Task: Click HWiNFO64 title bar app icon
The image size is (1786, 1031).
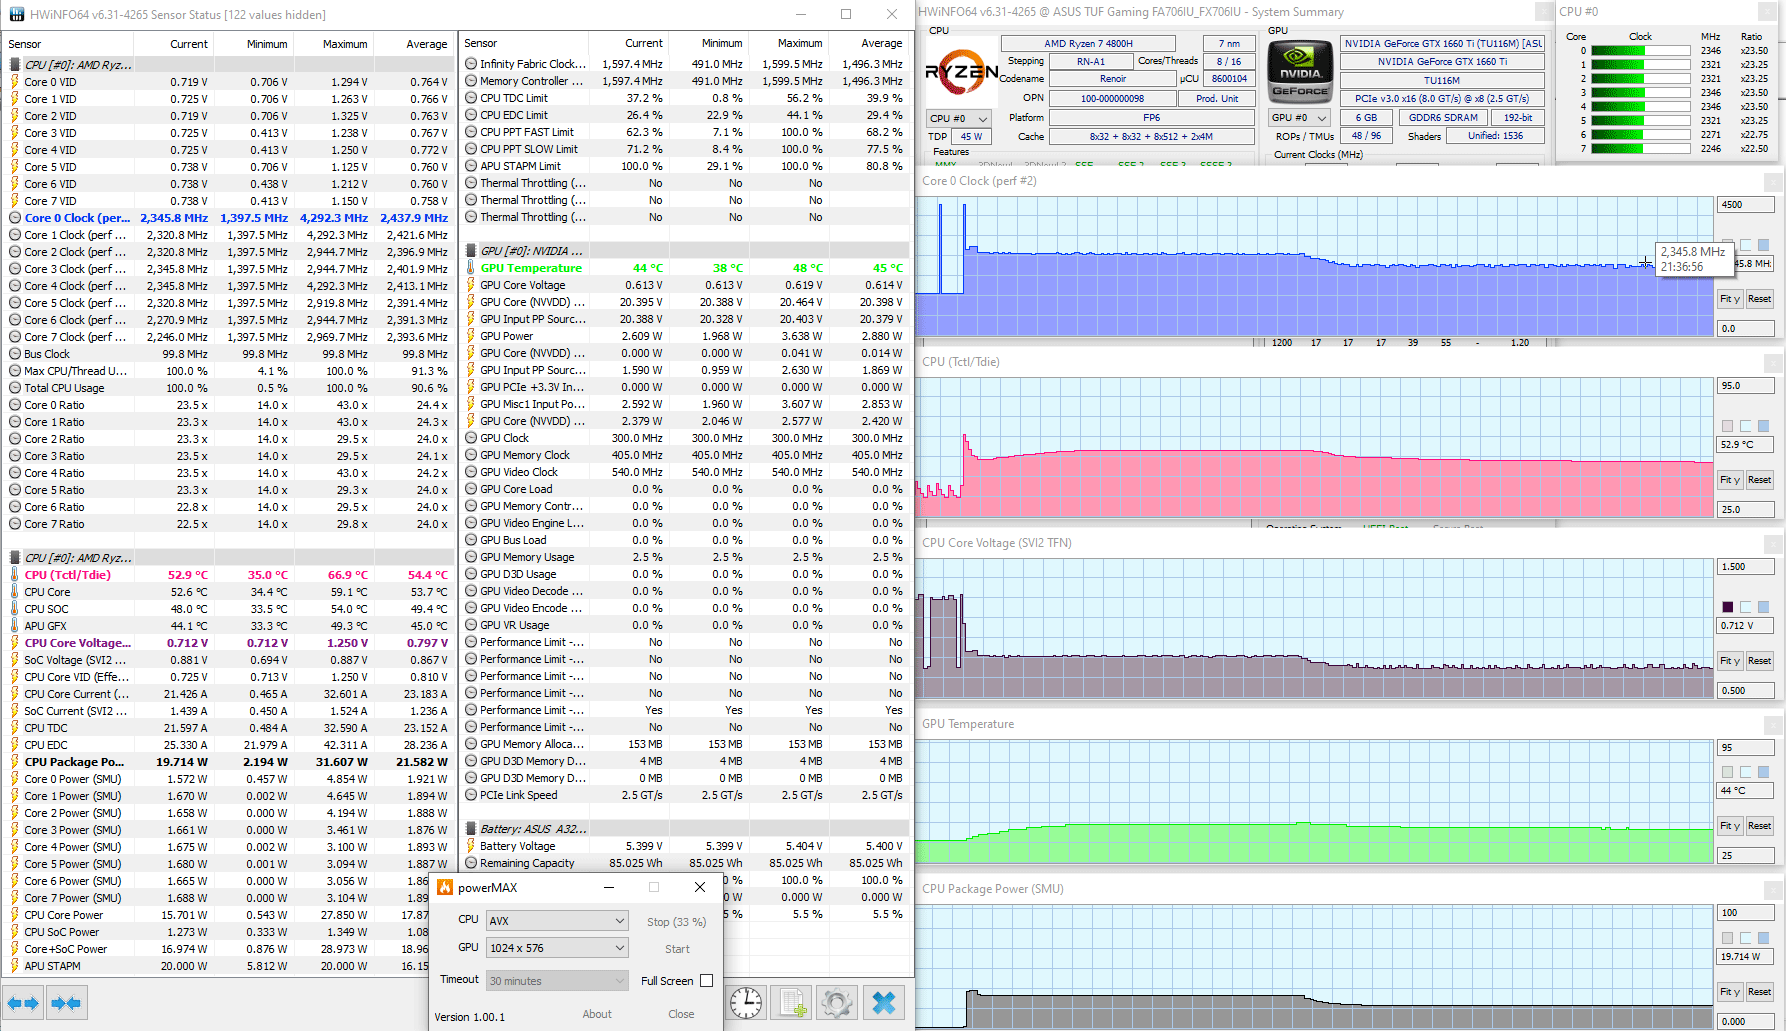Action: click(16, 14)
